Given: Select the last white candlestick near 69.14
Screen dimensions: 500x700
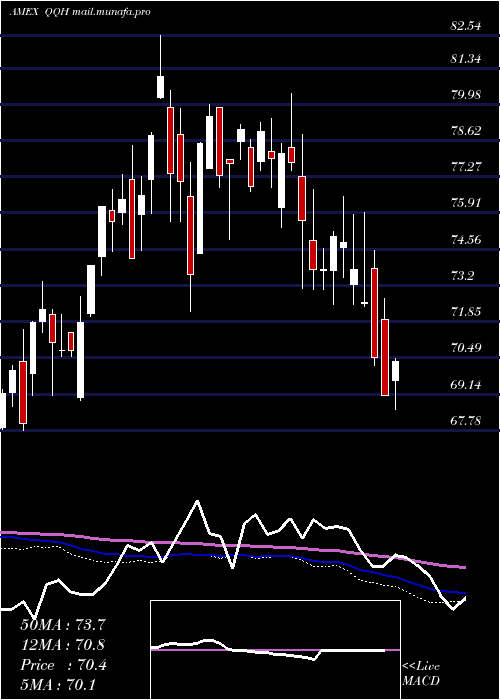Looking at the screenshot, I should [x=396, y=371].
